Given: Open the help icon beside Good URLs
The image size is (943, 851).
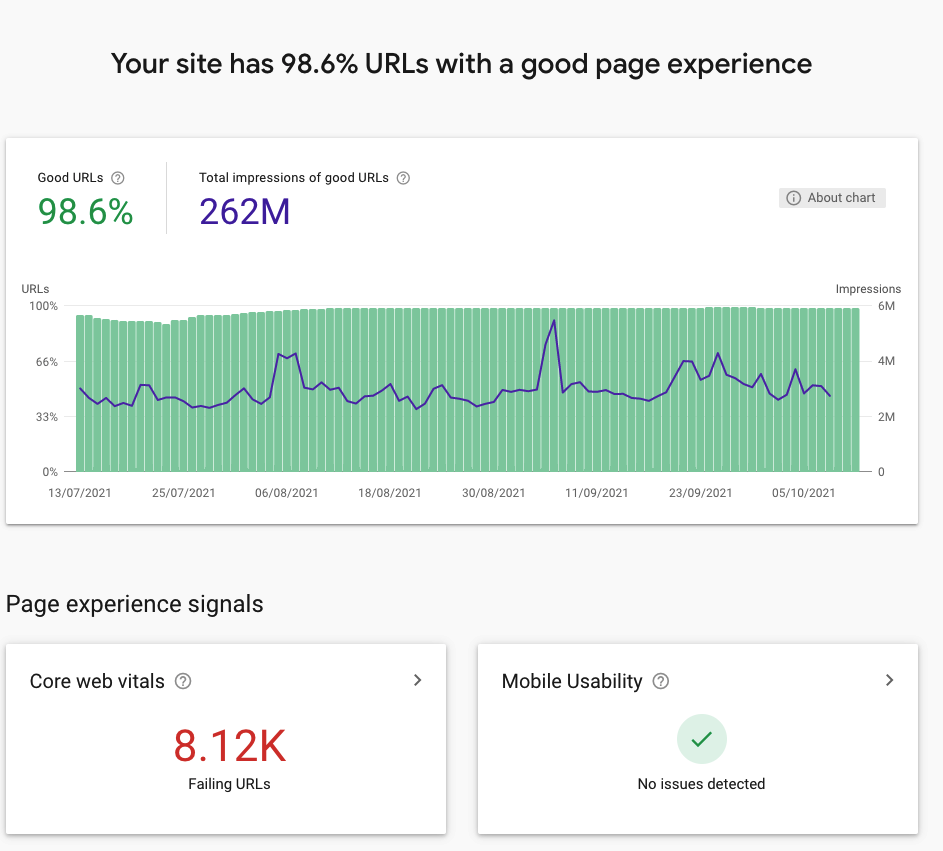Looking at the screenshot, I should [x=118, y=178].
